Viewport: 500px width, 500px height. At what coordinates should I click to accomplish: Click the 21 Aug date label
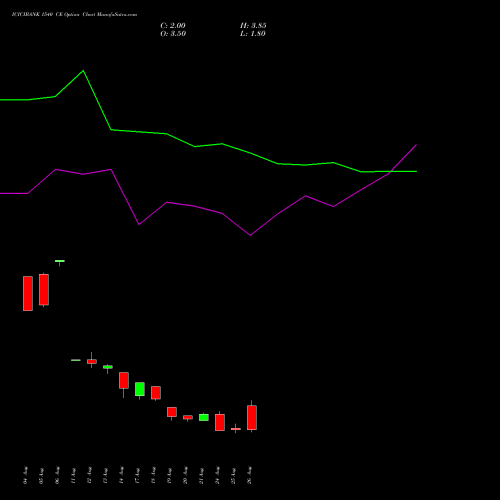pos(202,475)
